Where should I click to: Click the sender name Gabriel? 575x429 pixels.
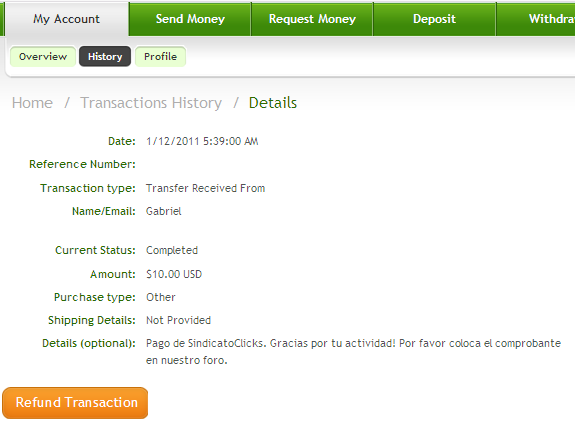pyautogui.click(x=164, y=211)
